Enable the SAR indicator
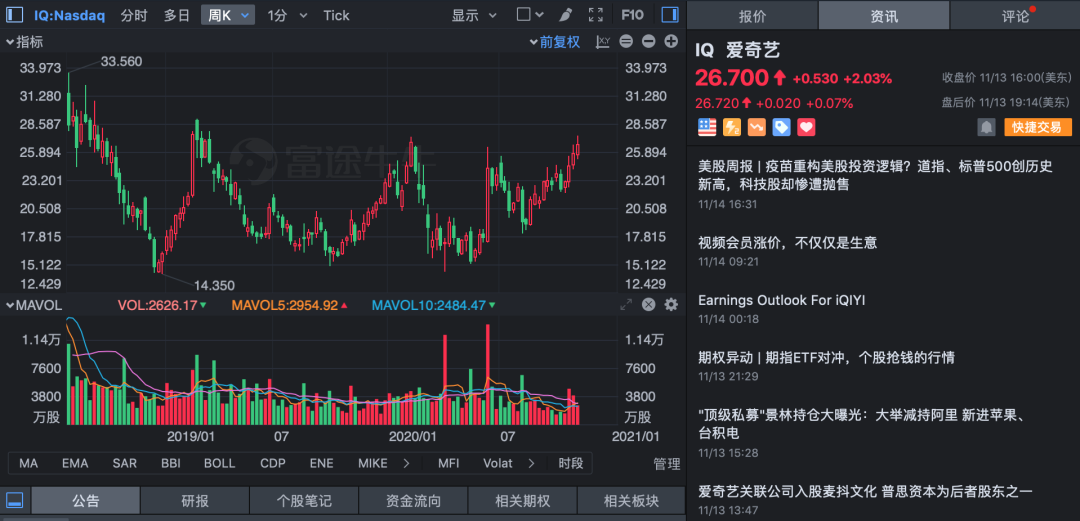 click(124, 463)
